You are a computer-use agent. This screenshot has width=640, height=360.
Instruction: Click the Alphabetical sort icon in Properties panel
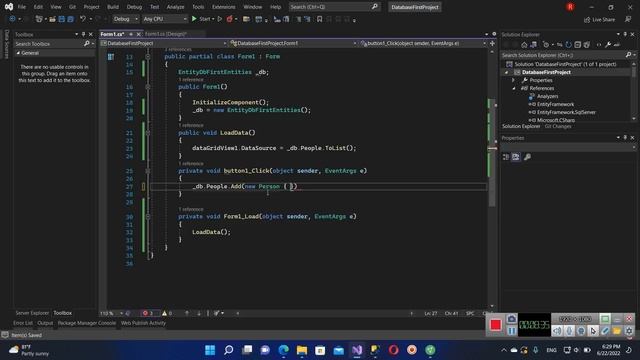516,157
